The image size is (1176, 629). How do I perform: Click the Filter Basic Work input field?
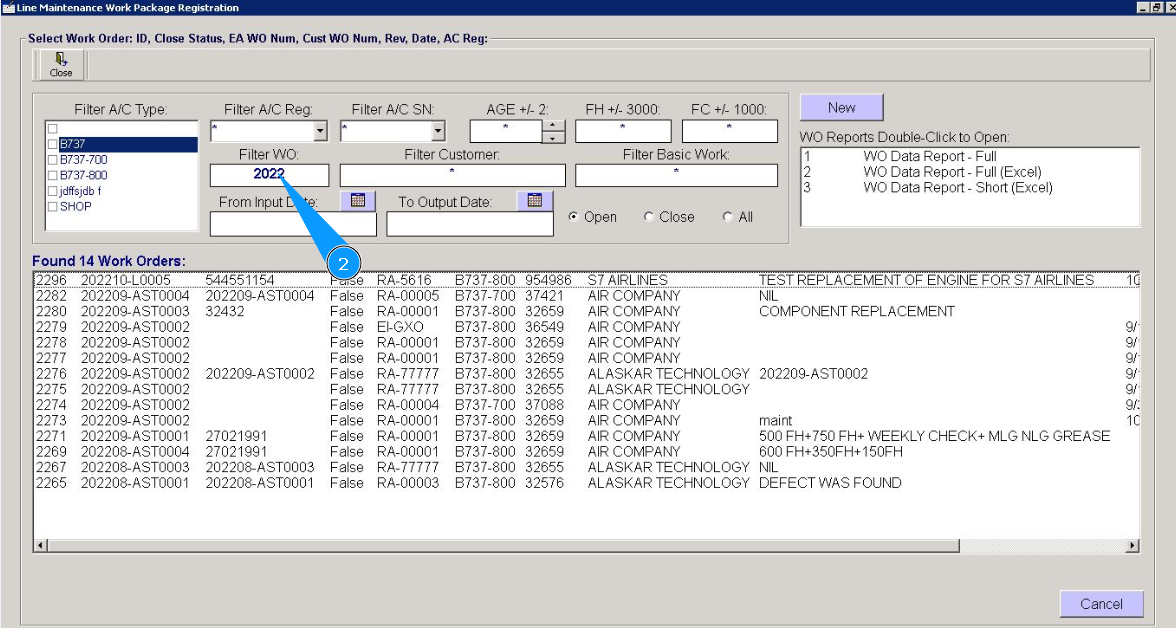click(676, 175)
